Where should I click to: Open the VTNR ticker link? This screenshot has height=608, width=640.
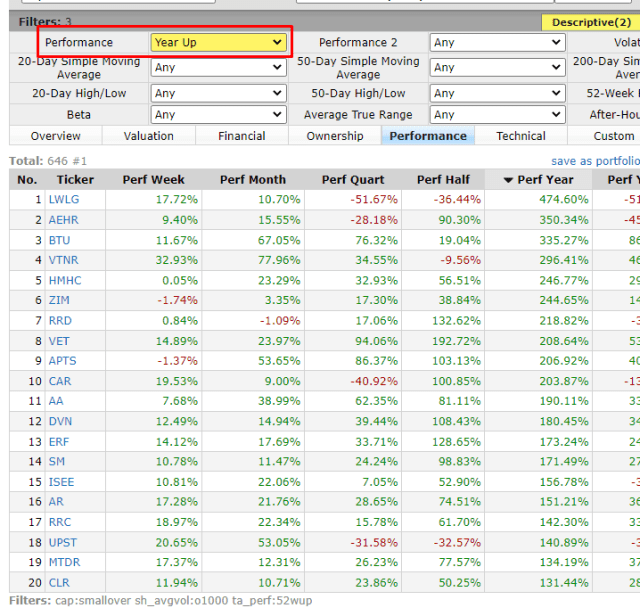[x=64, y=260]
